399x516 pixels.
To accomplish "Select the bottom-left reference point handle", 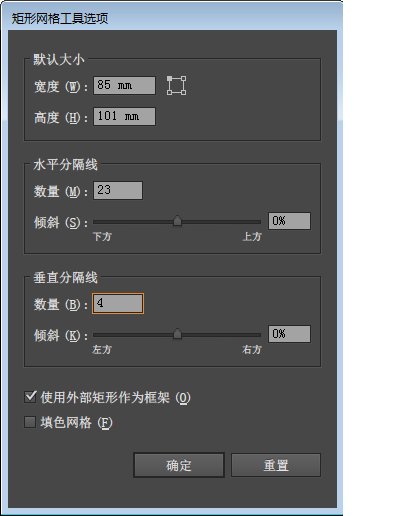I will (x=169, y=92).
